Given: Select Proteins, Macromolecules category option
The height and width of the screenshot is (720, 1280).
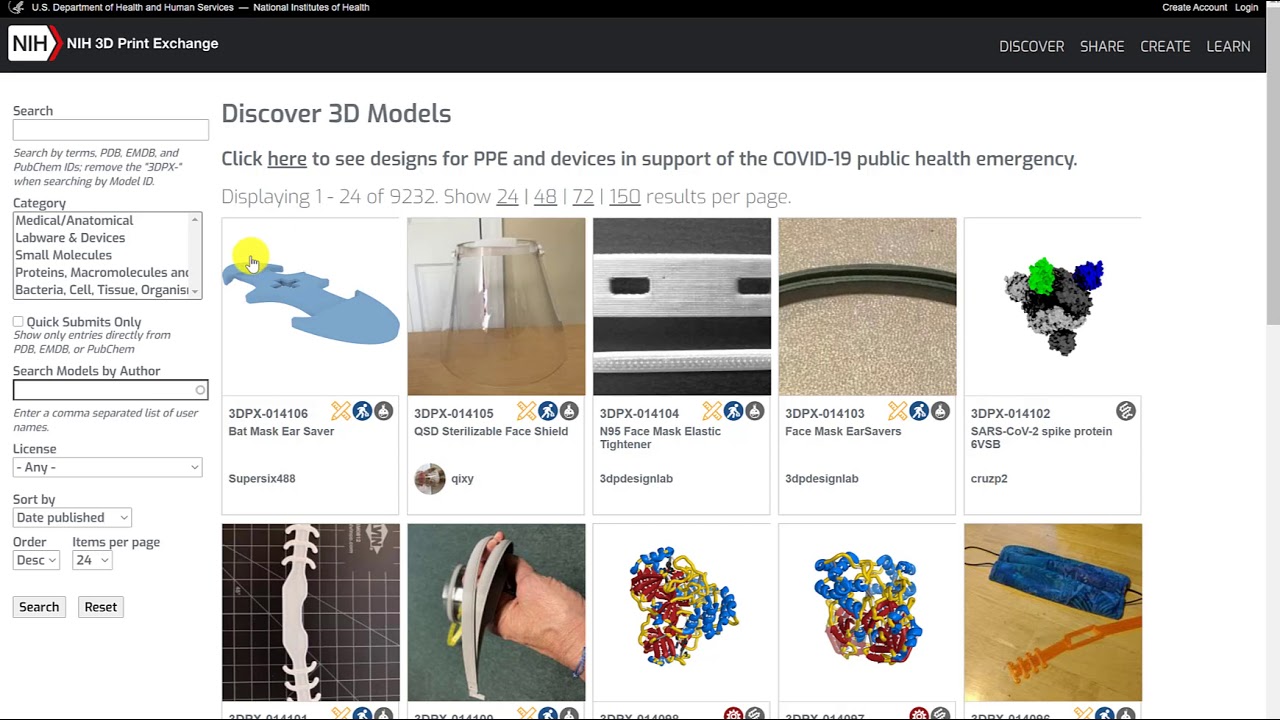Looking at the screenshot, I should 101,272.
